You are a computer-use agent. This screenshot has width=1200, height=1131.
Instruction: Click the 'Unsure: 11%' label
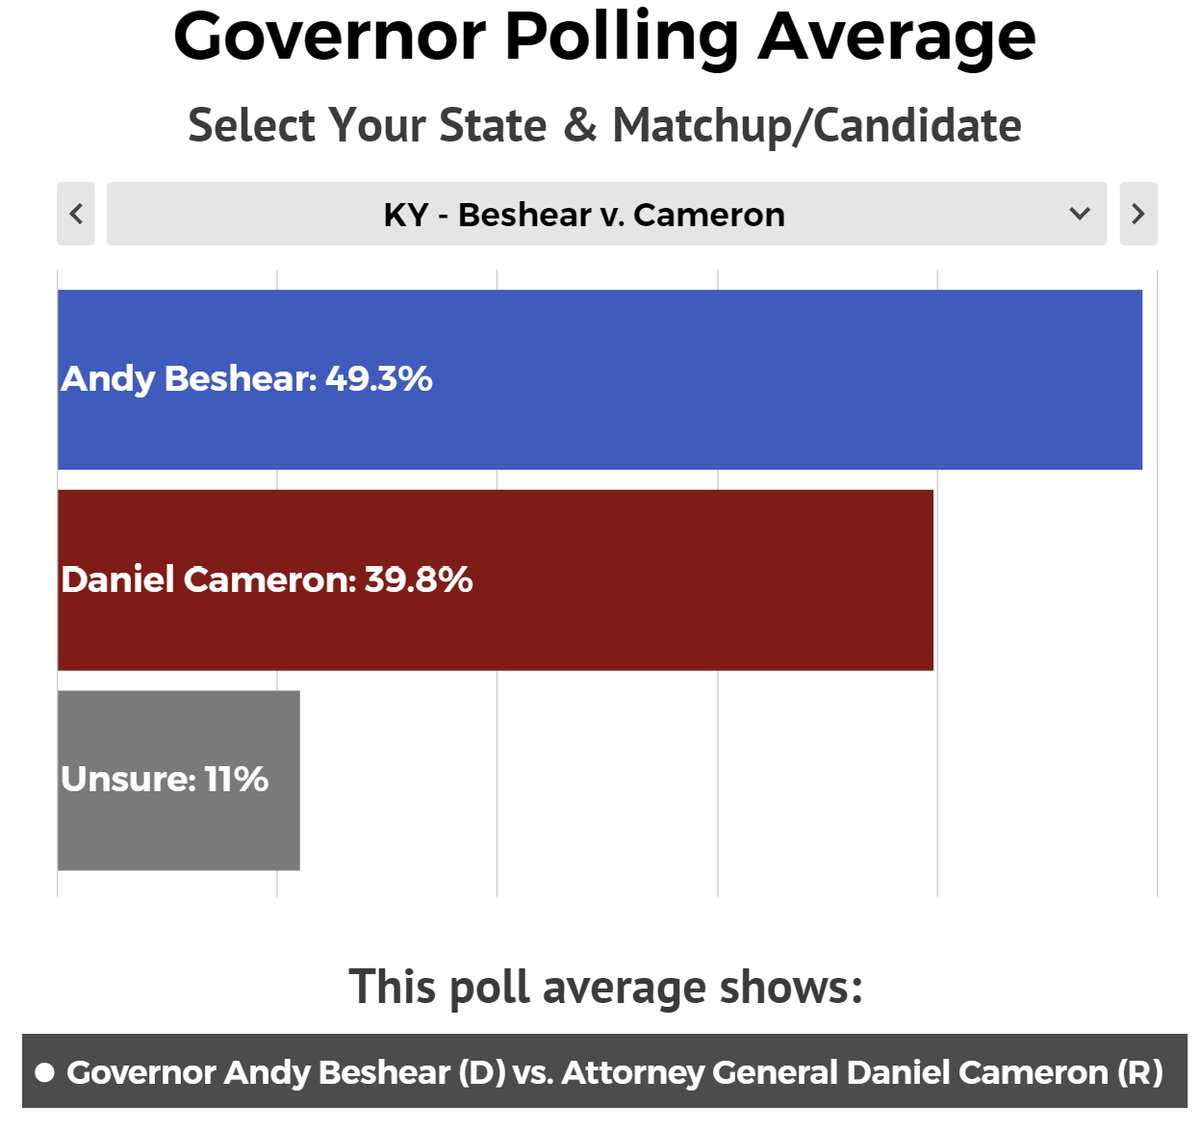[x=164, y=779]
